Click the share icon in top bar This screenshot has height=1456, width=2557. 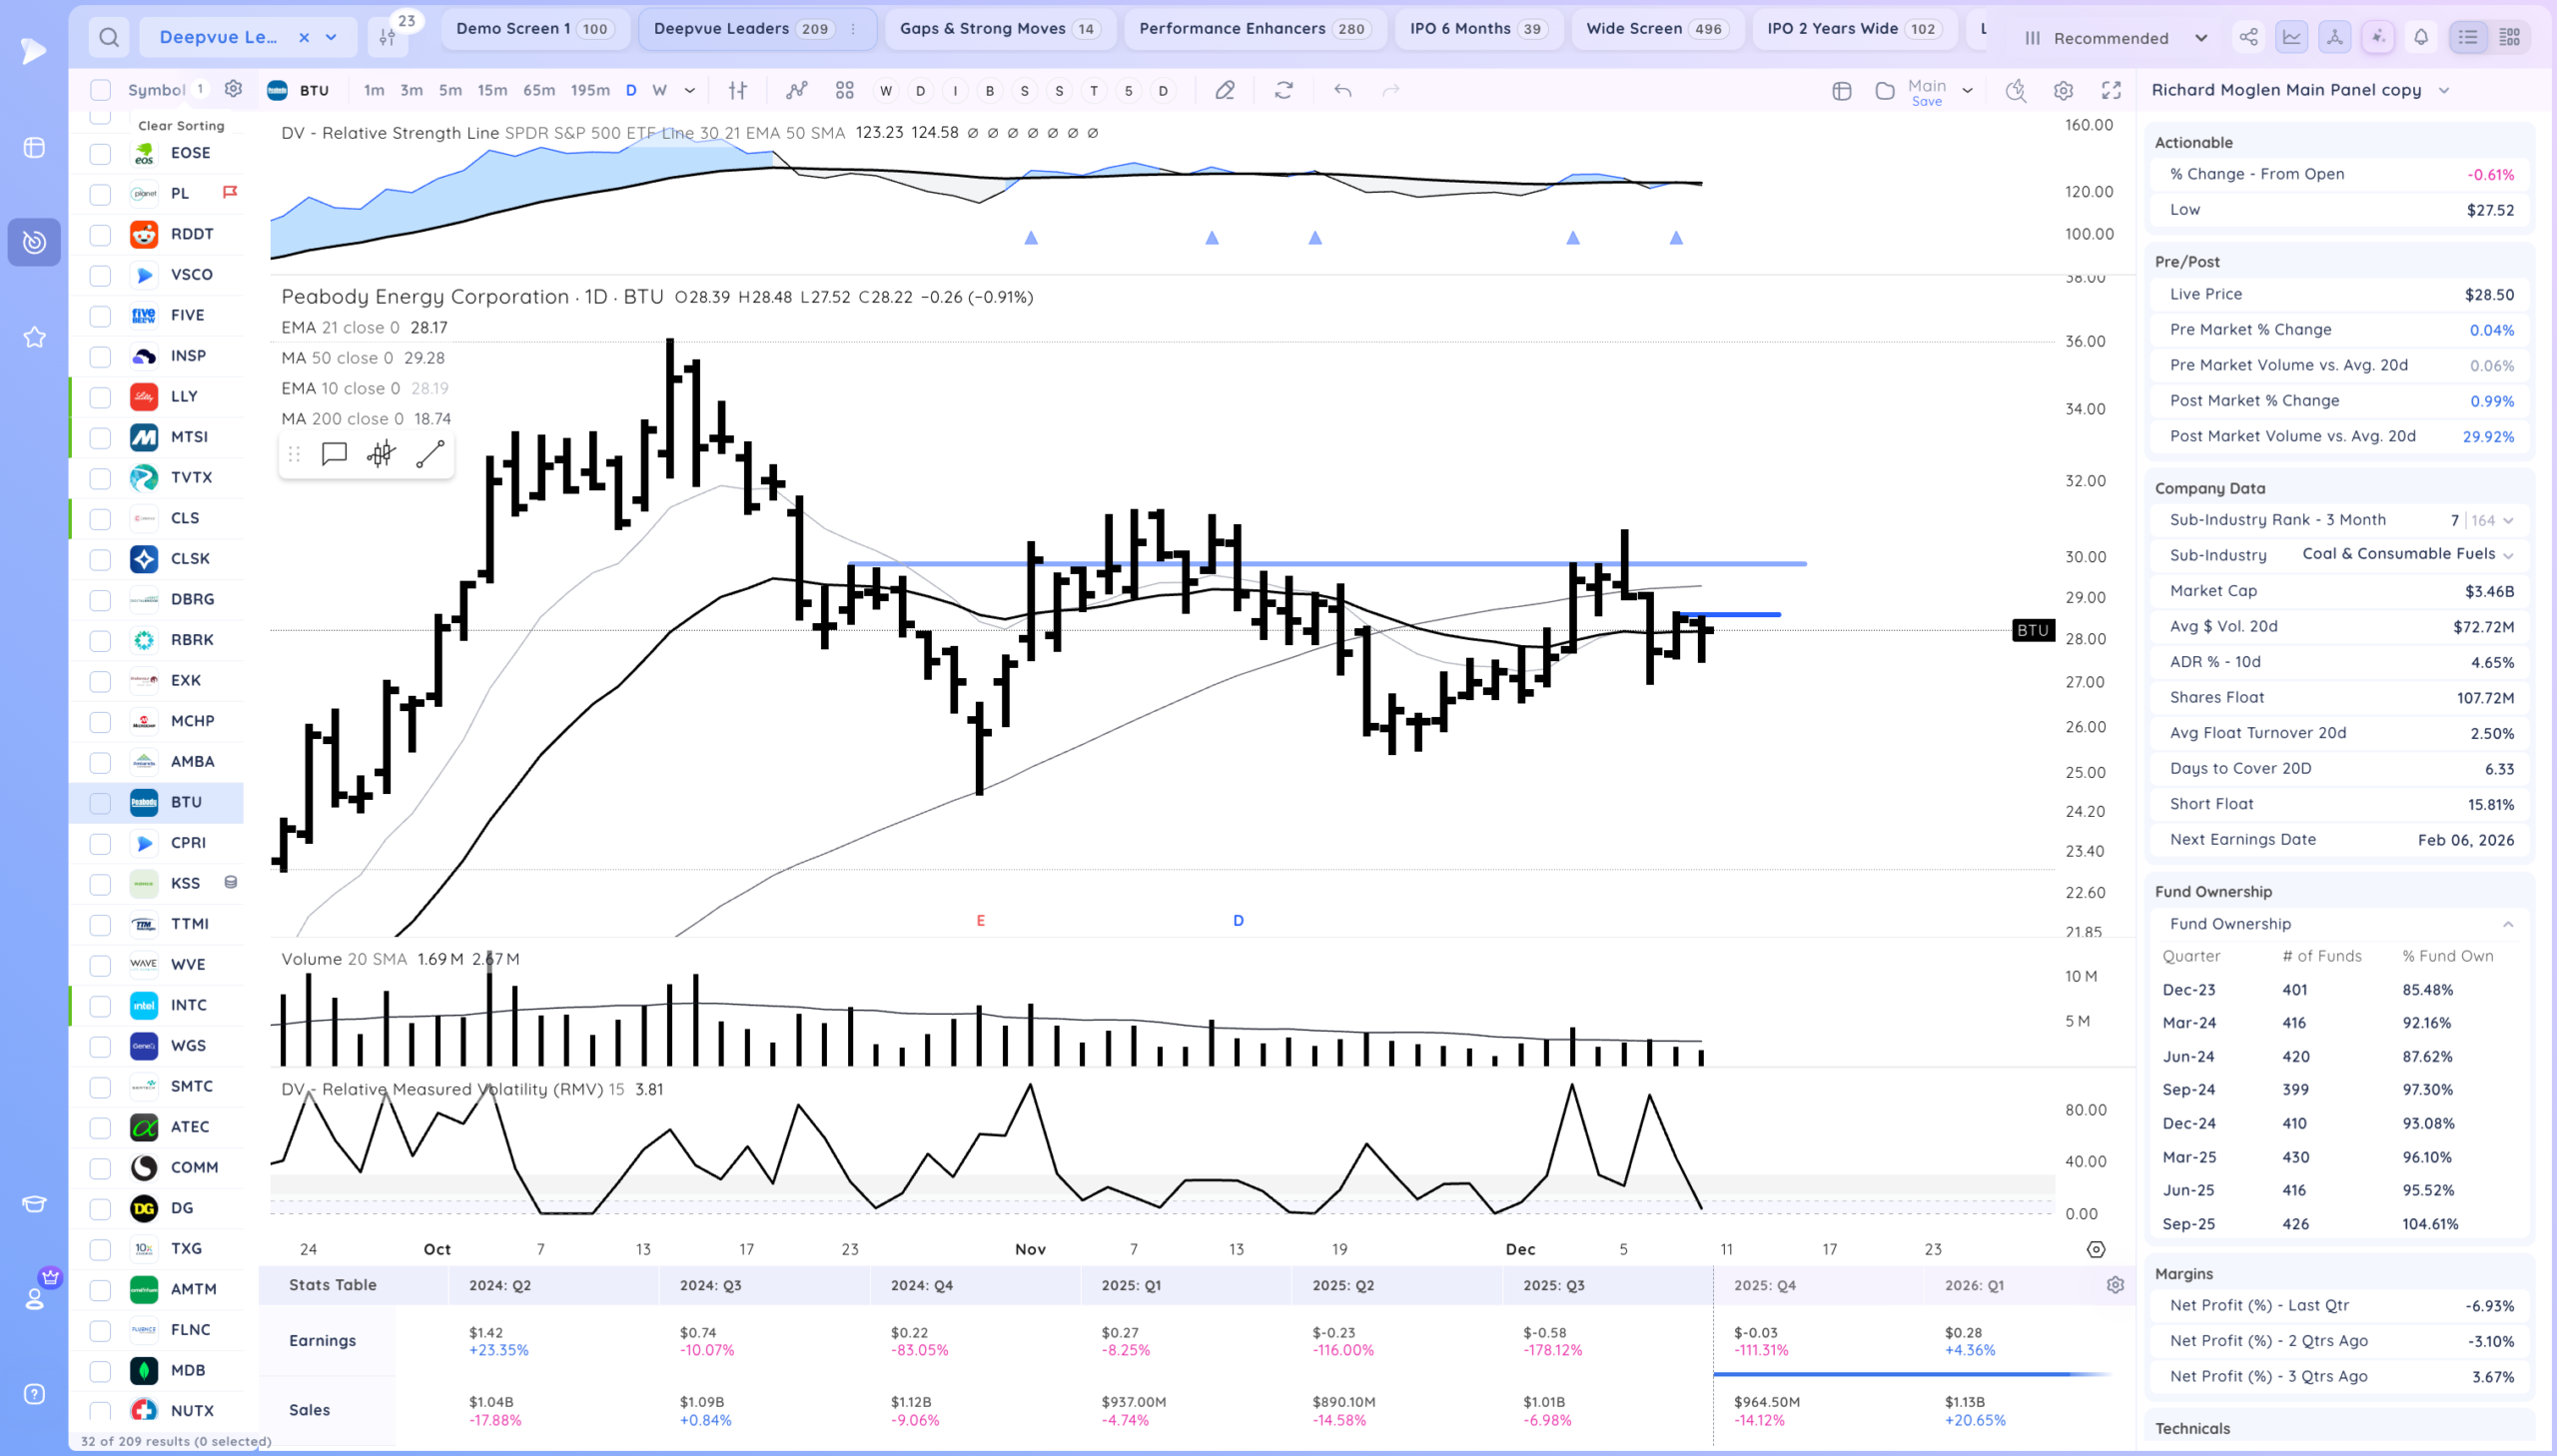(2248, 38)
